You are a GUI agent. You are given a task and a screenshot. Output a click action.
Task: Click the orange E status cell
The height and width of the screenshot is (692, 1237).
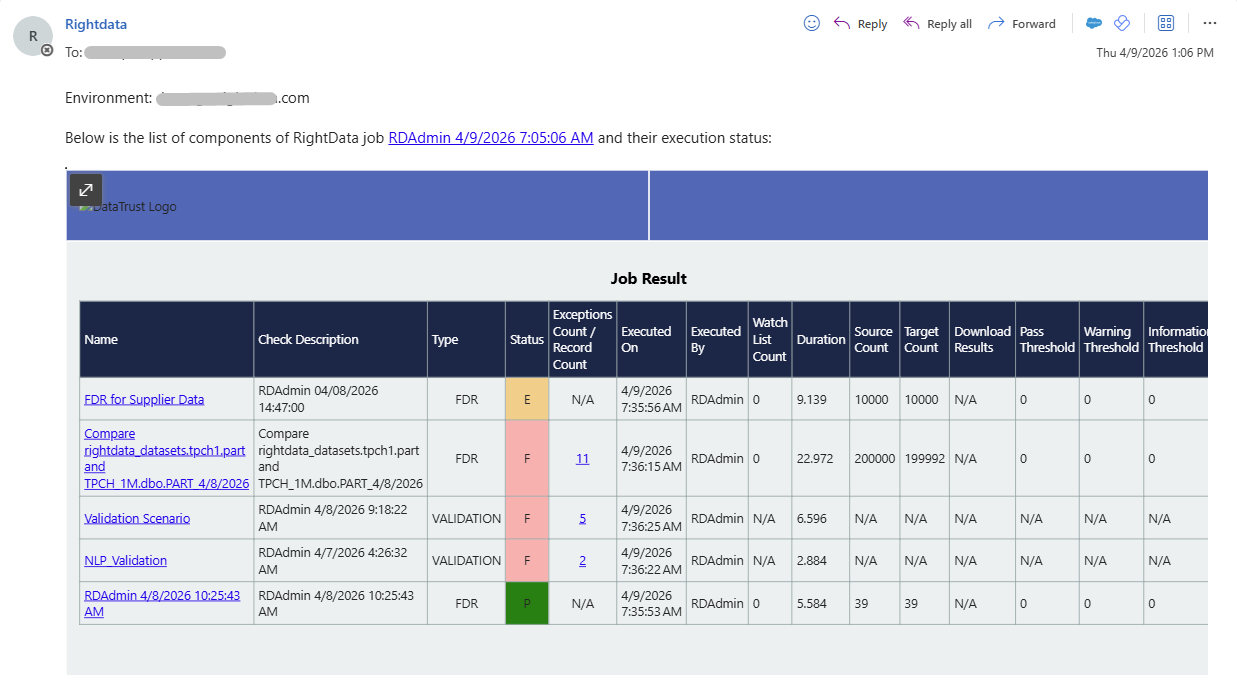pos(527,399)
